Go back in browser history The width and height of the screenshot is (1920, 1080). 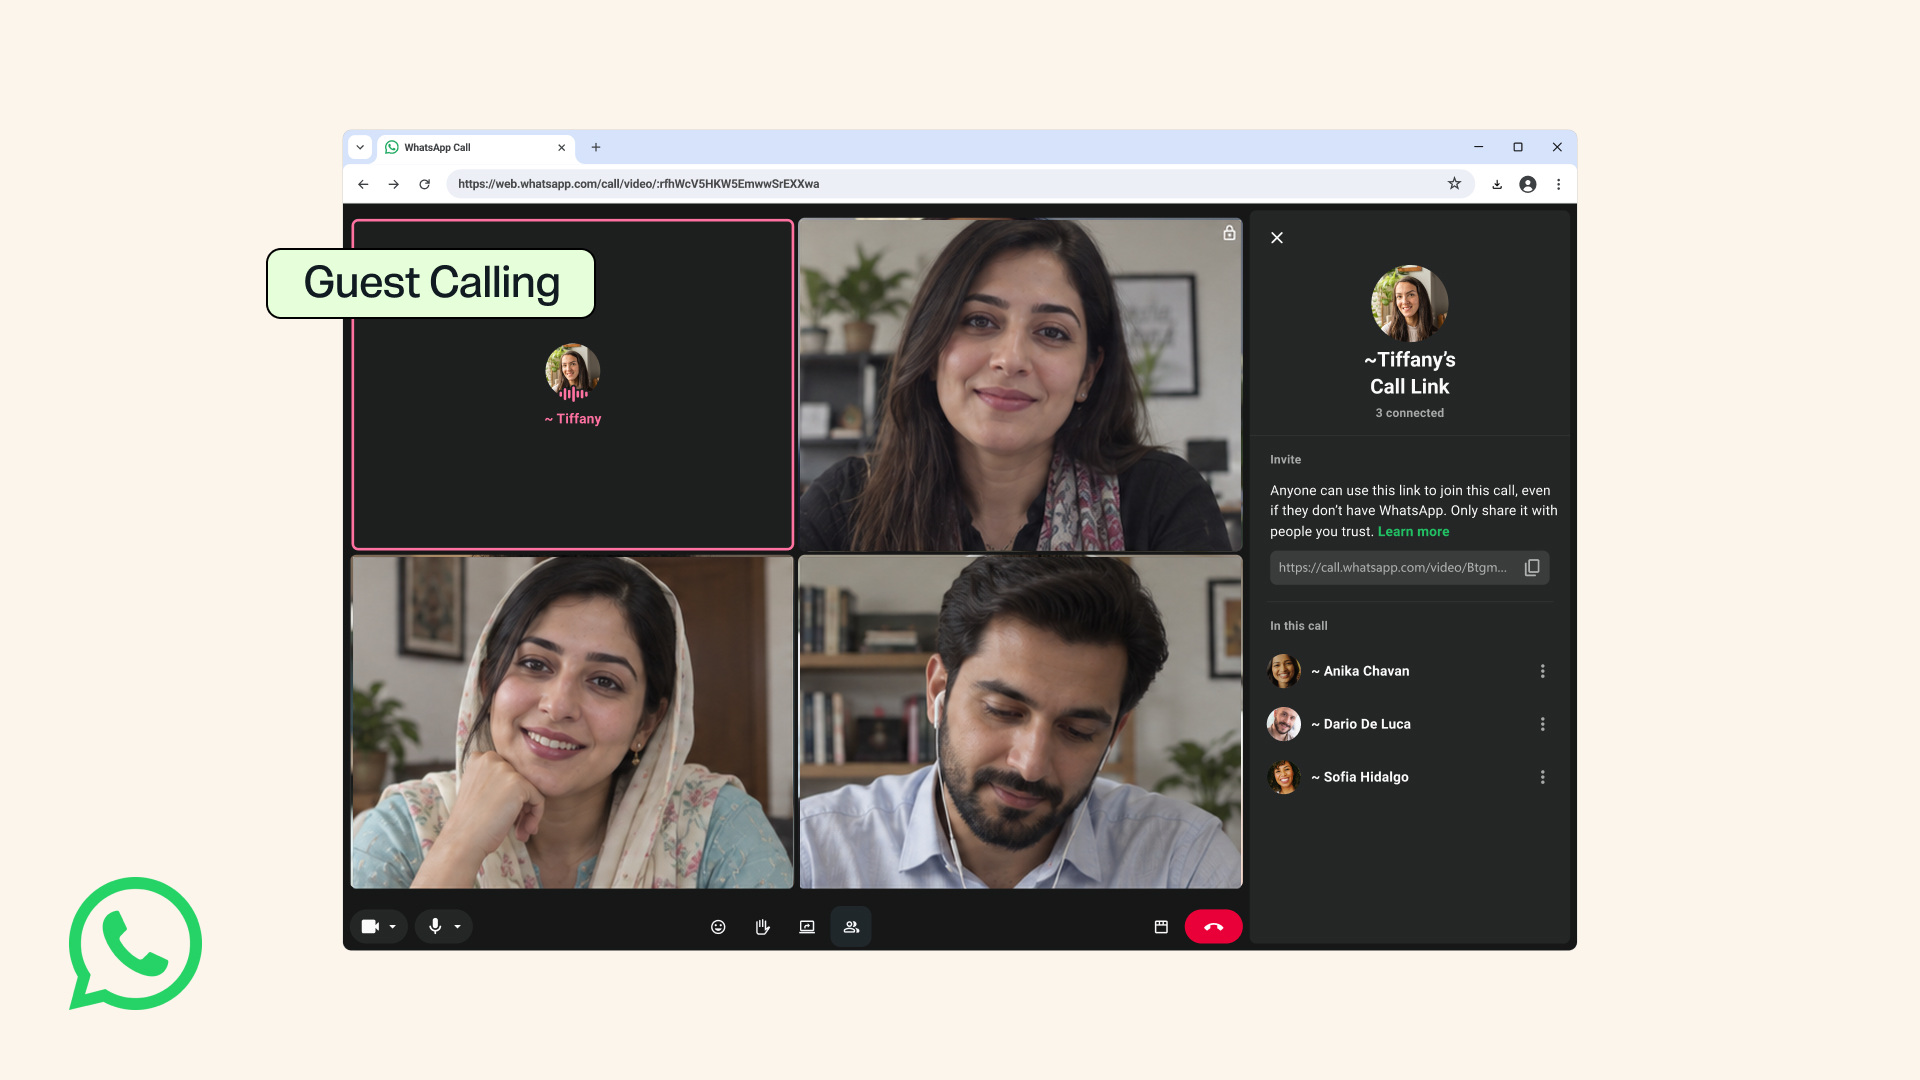pos(363,184)
